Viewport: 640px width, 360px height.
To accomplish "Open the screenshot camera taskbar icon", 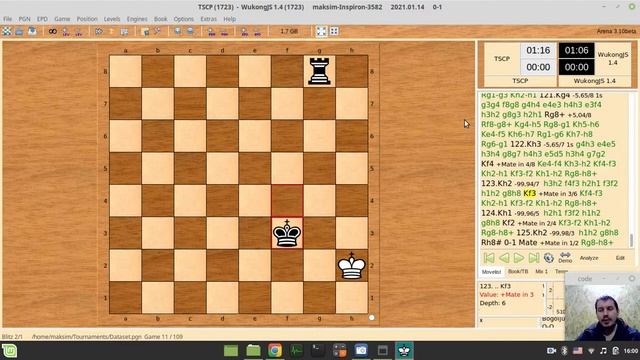I will [x=361, y=351].
